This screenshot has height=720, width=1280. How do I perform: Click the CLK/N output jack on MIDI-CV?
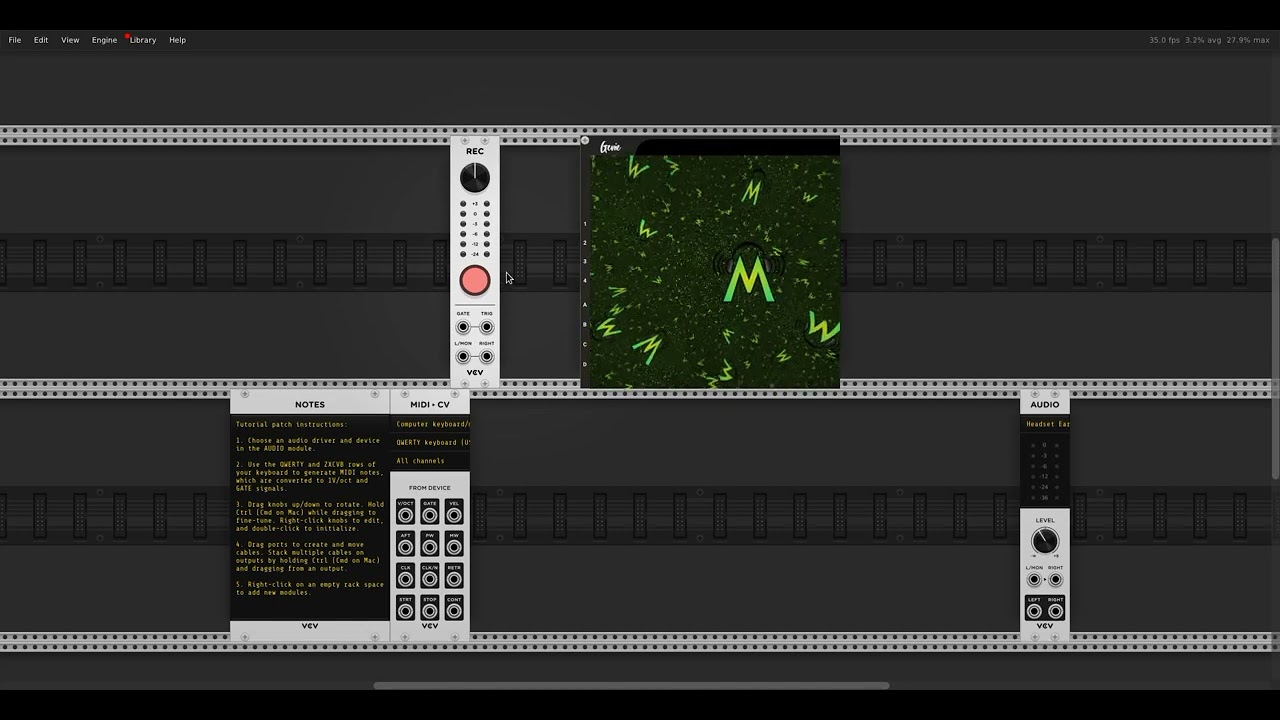tap(430, 579)
